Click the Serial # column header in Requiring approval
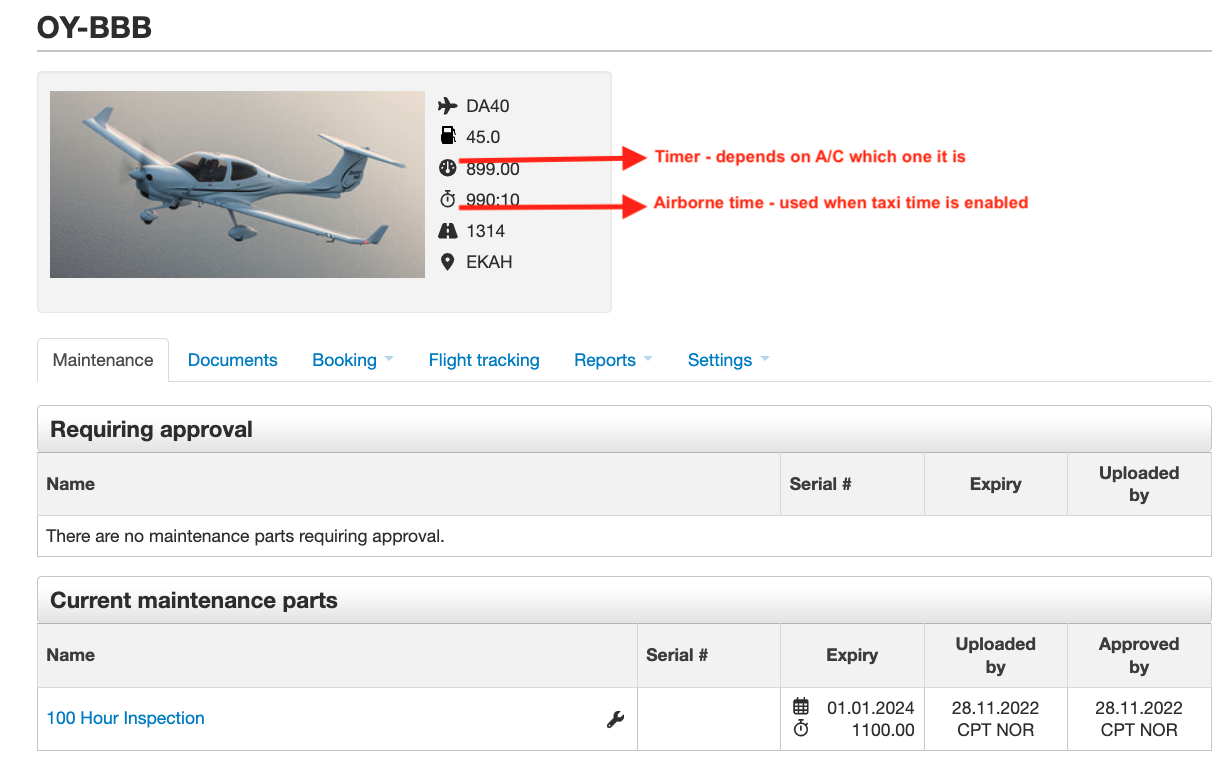The height and width of the screenshot is (765, 1231). [x=820, y=483]
